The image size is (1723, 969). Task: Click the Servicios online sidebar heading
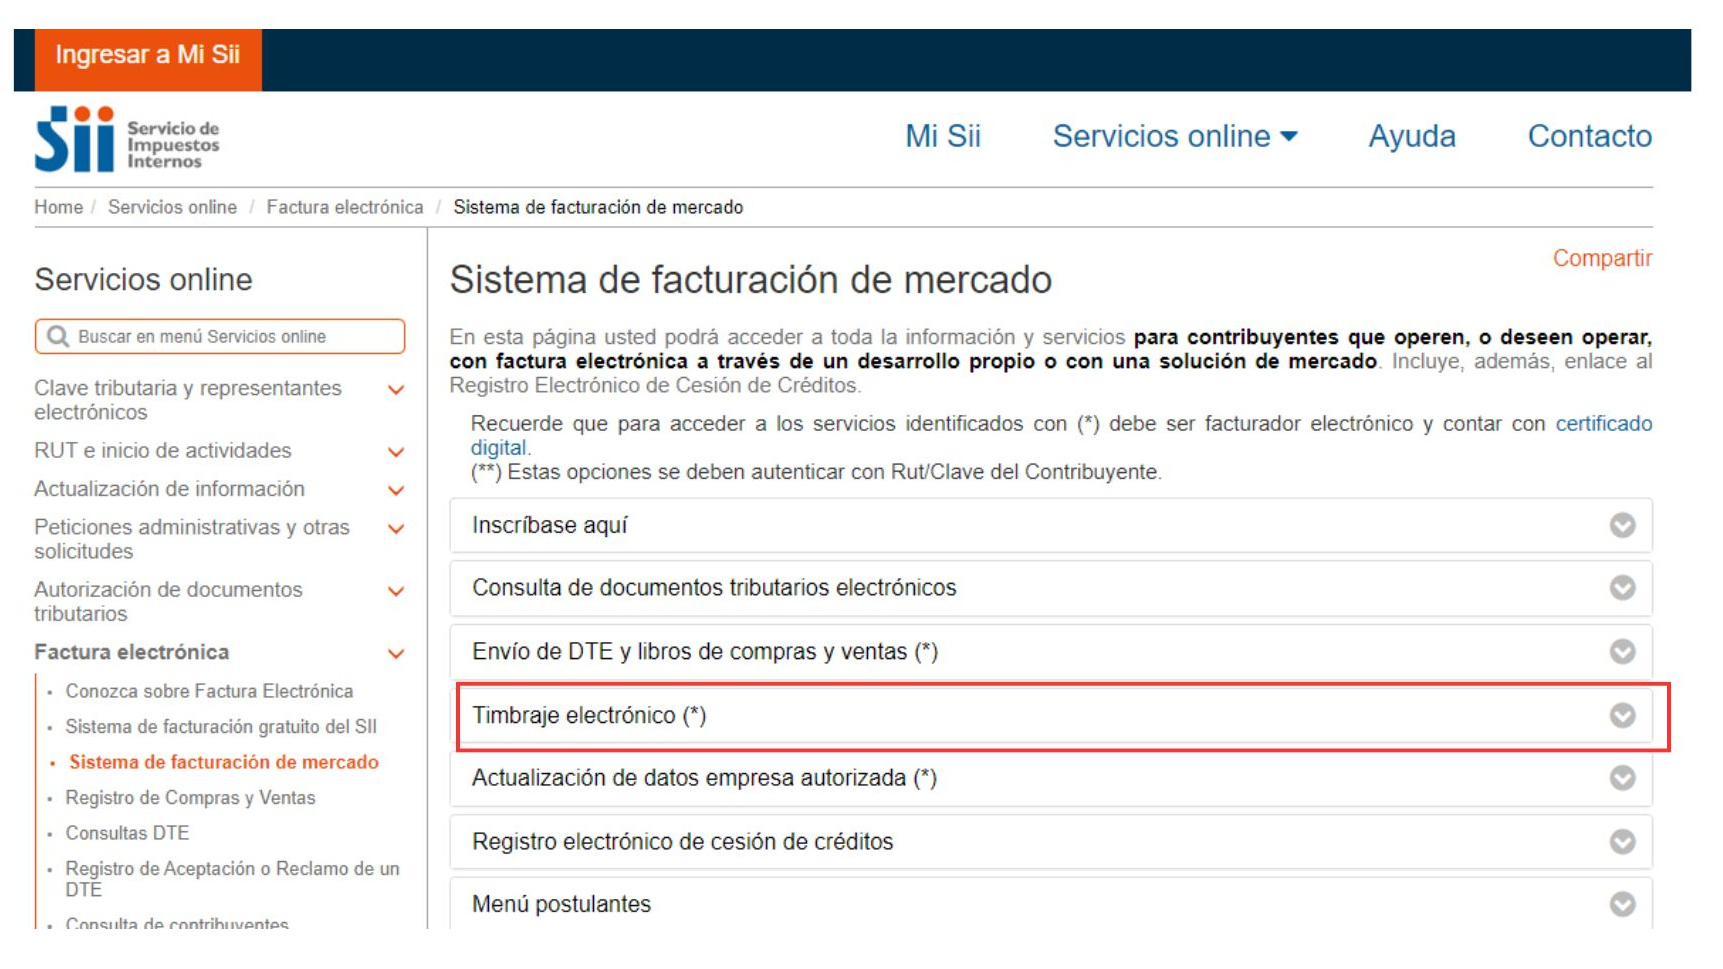143,280
